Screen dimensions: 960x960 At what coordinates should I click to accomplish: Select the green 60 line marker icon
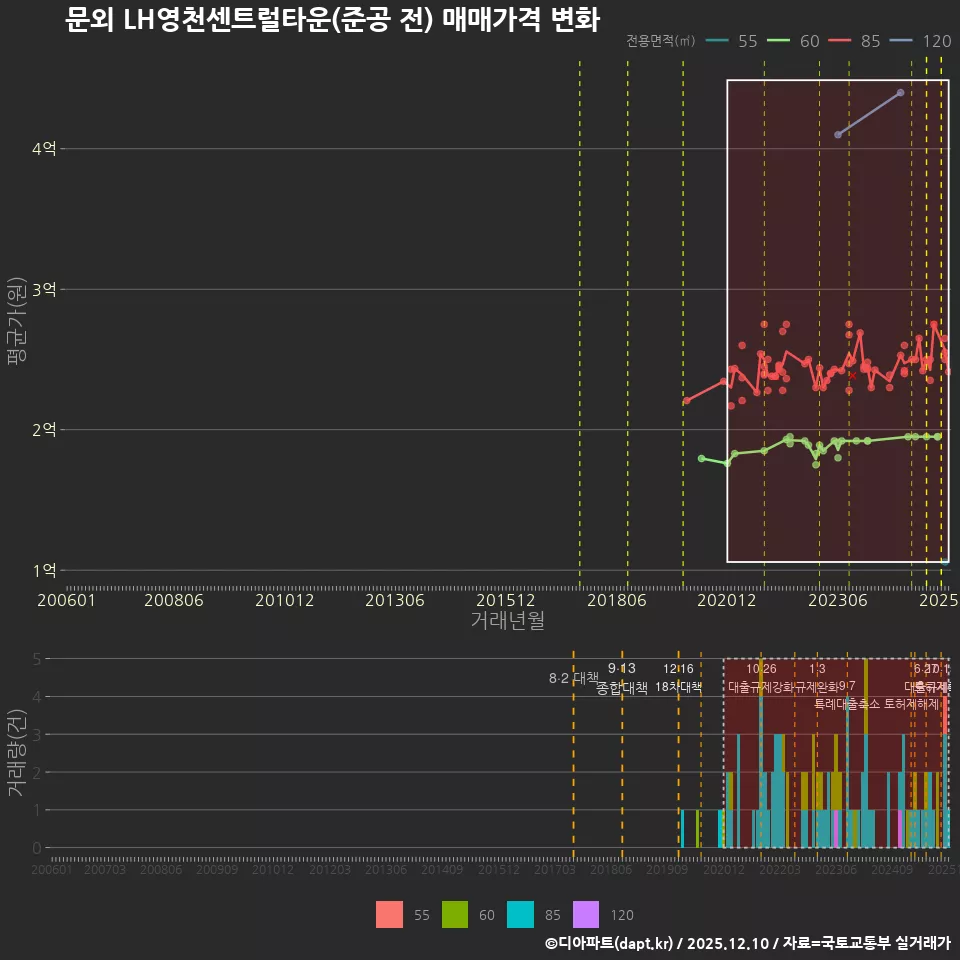781,42
